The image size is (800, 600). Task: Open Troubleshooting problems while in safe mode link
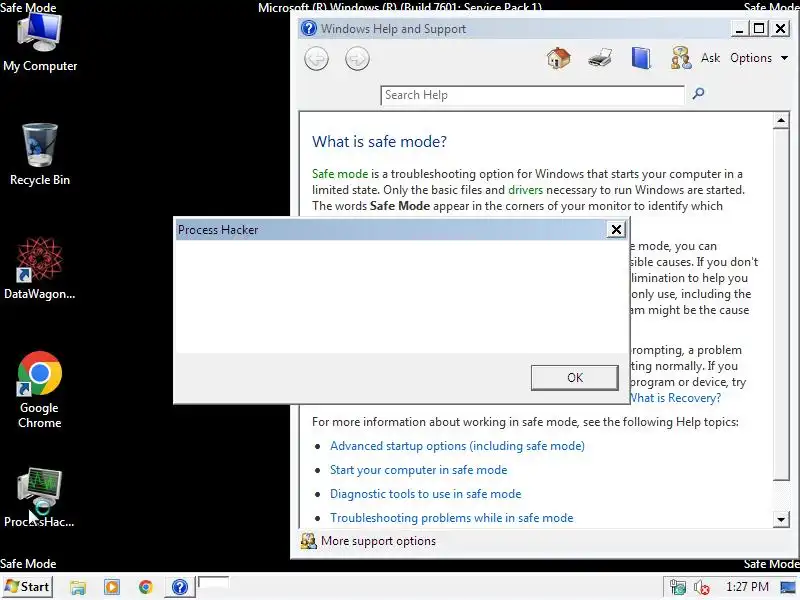coord(452,518)
